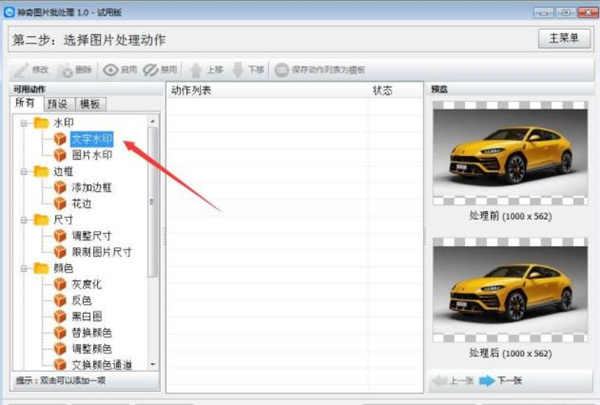This screenshot has height=405, width=600.
Task: Click the action tree scrollbar down arrow
Action: click(x=153, y=364)
